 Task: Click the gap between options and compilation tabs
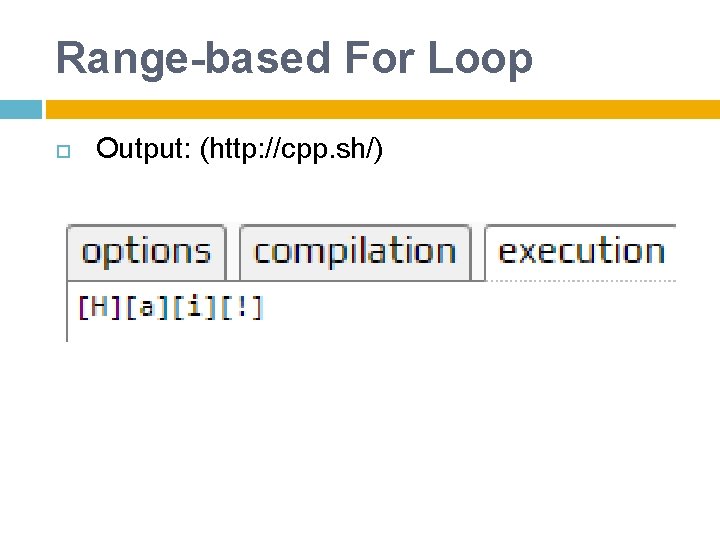pyautogui.click(x=233, y=252)
